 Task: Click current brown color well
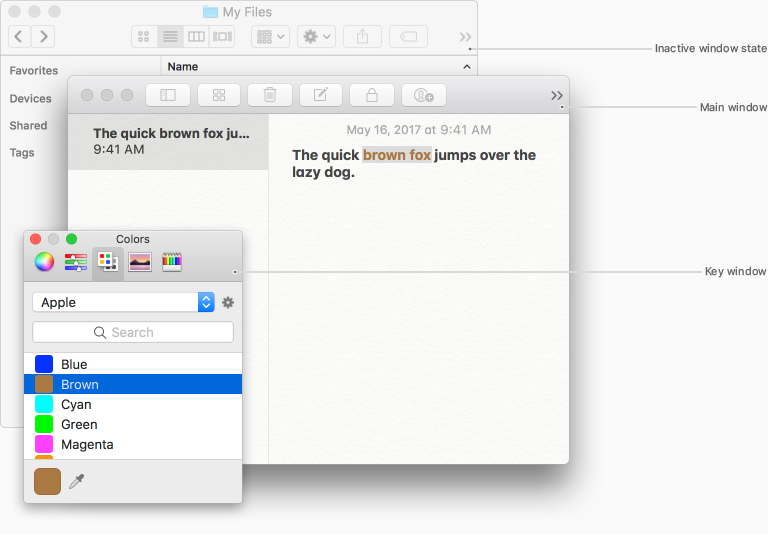[48, 481]
